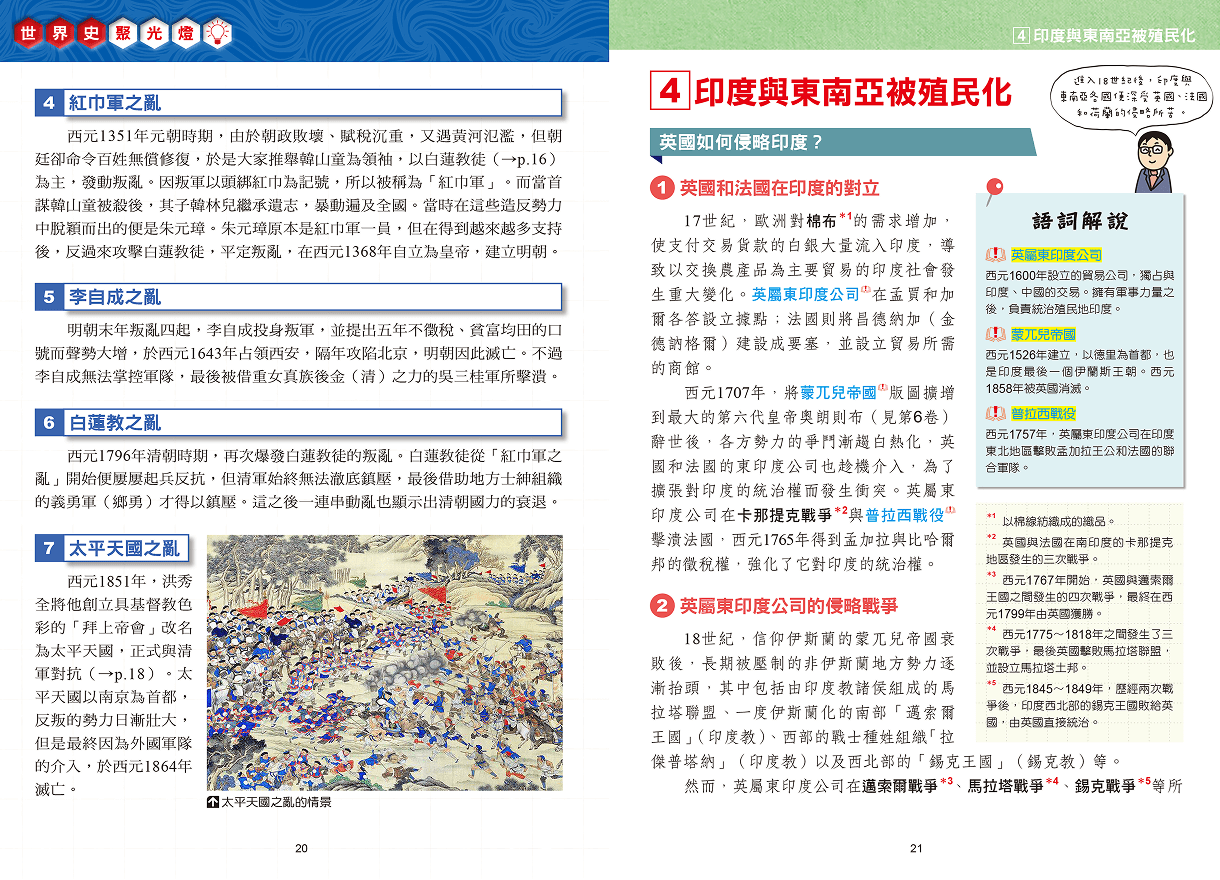Click footnote *5 starting 西元1845～1849年
This screenshot has width=1220, height=880.
(x=1079, y=704)
